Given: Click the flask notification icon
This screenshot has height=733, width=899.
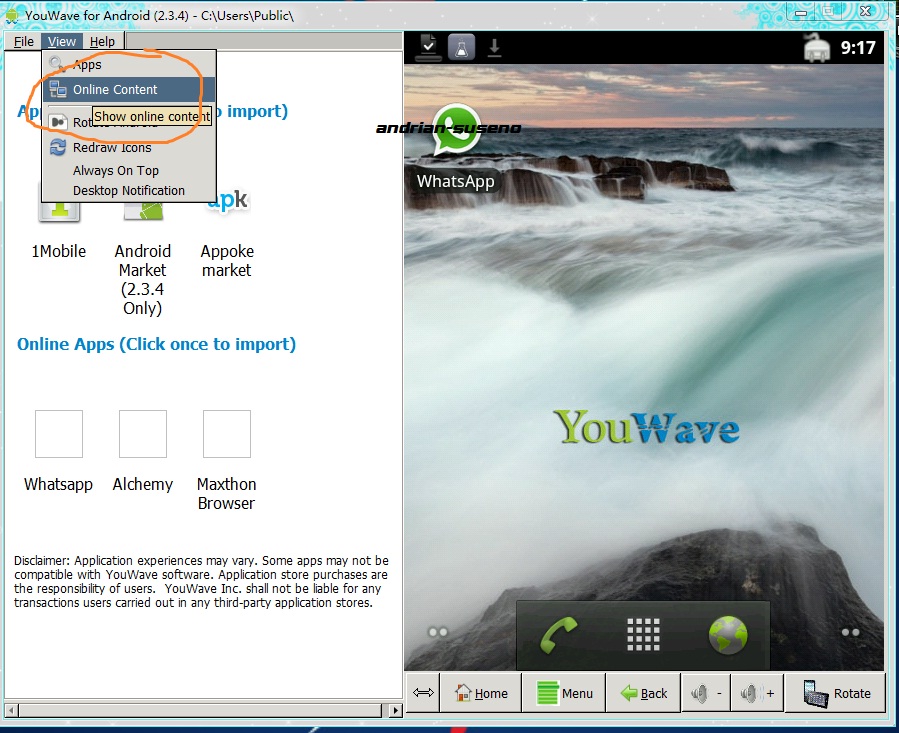Looking at the screenshot, I should pos(461,48).
